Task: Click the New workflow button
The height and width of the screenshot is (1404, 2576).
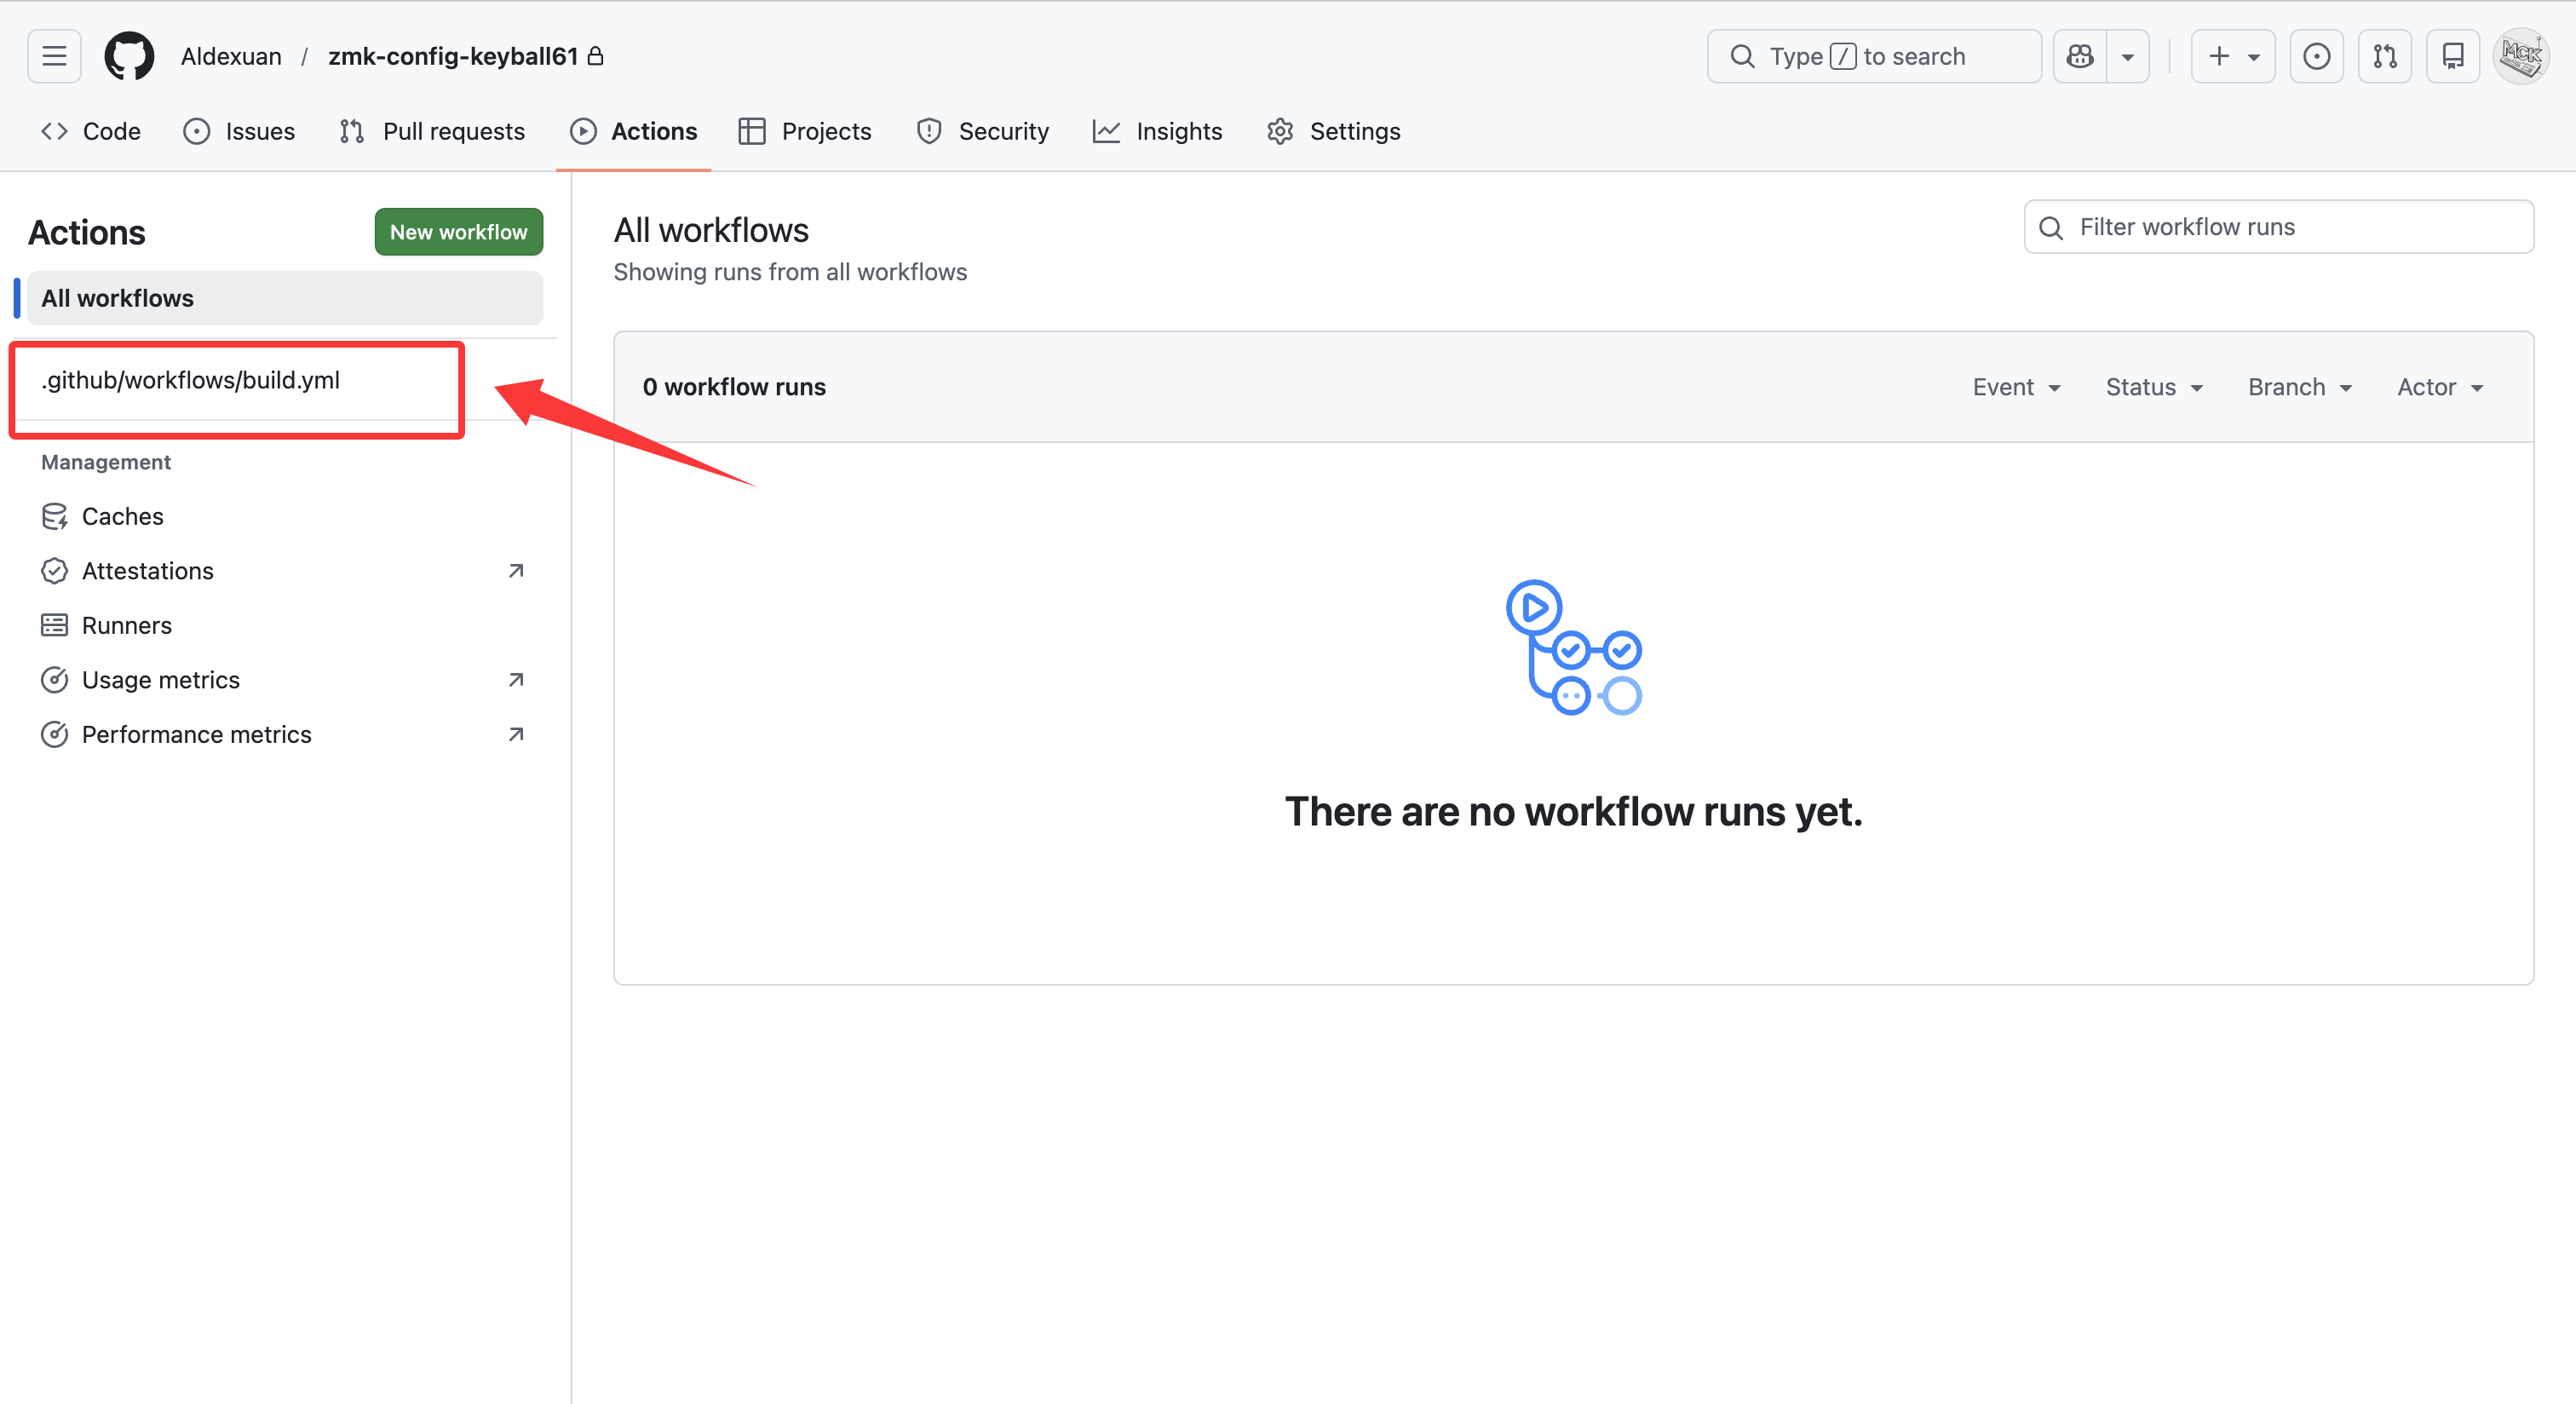Action: 458,232
